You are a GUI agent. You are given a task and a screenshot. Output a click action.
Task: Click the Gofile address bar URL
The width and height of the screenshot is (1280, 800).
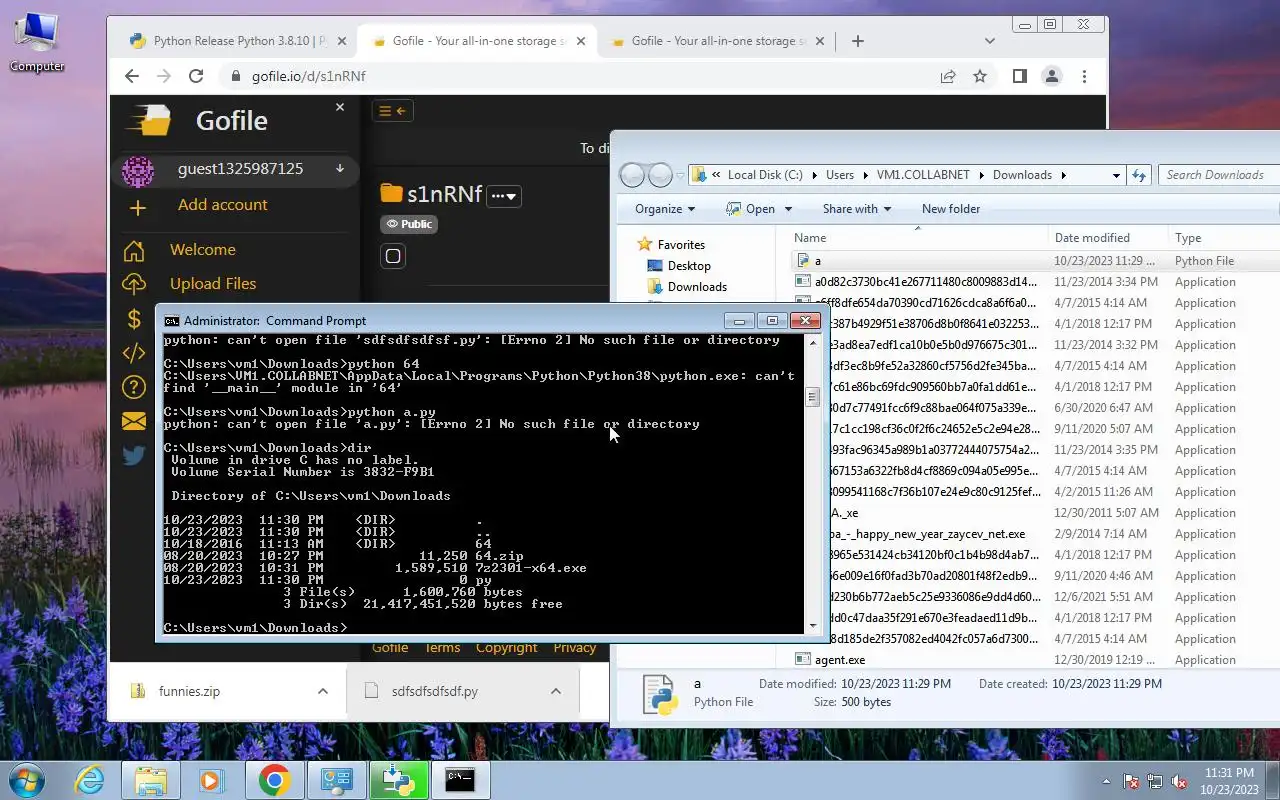(x=308, y=76)
